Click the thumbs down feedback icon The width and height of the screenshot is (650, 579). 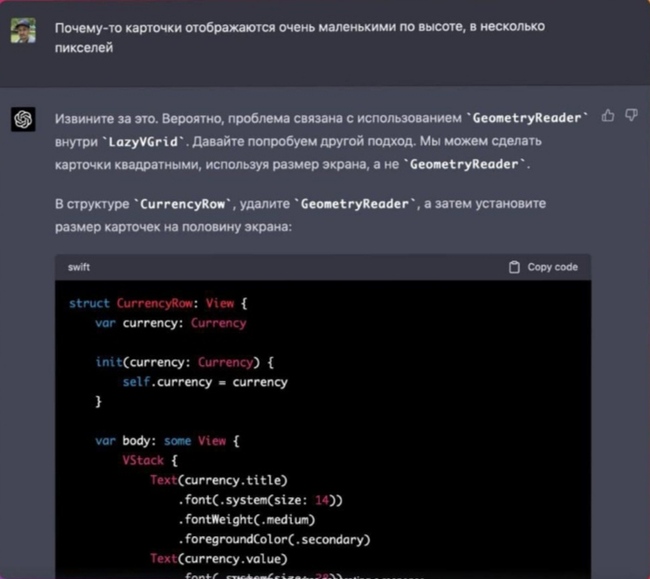pos(631,116)
